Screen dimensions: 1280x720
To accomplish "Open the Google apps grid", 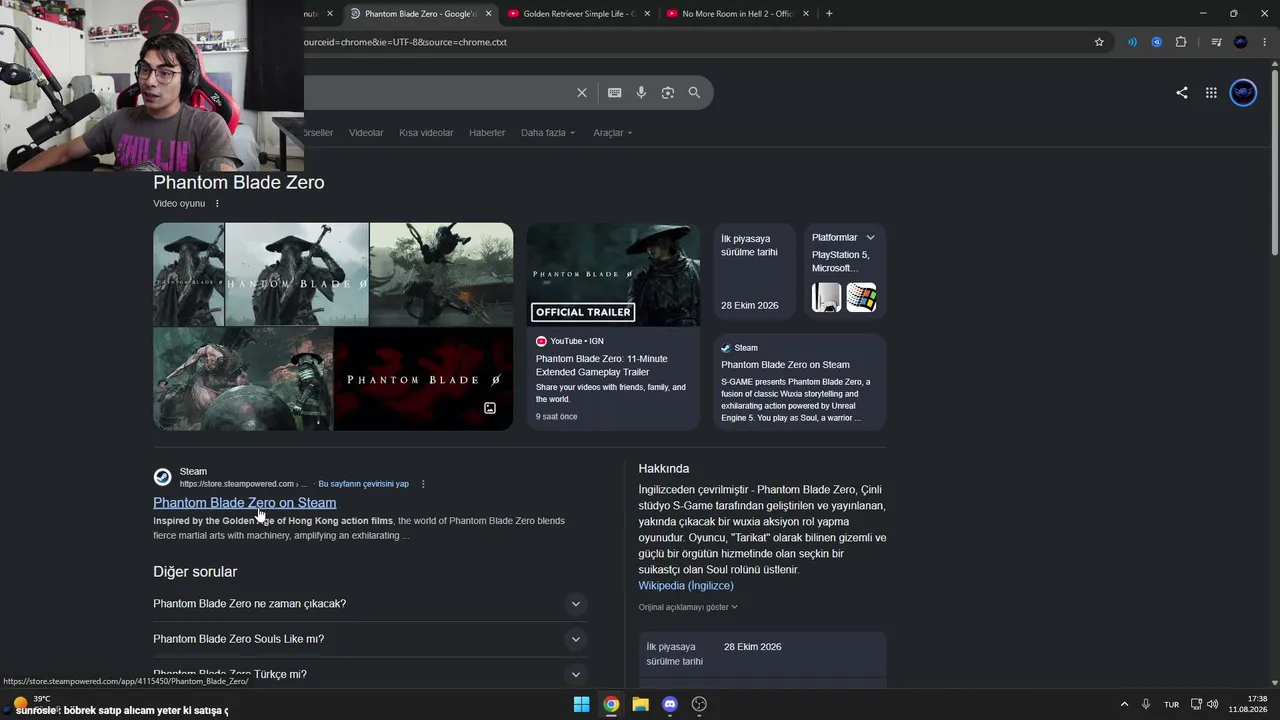I will click(x=1211, y=93).
